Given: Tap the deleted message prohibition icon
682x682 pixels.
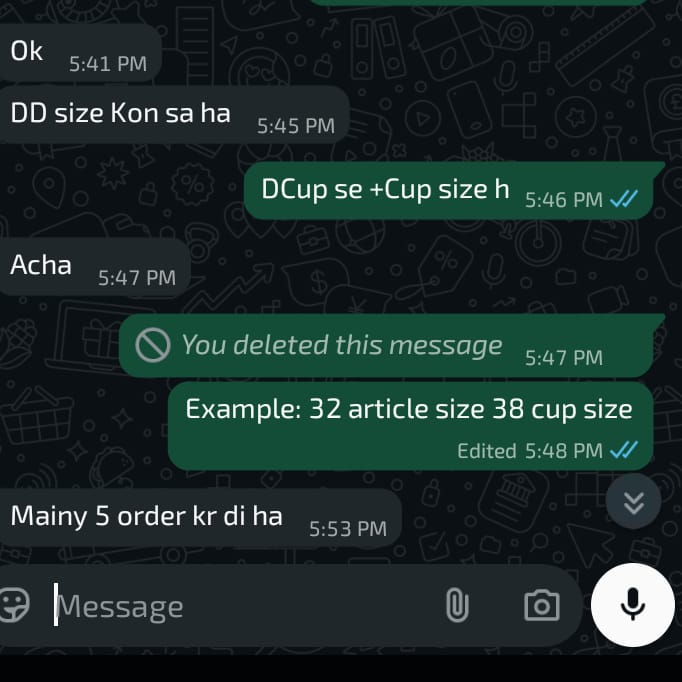Looking at the screenshot, I should tap(153, 345).
